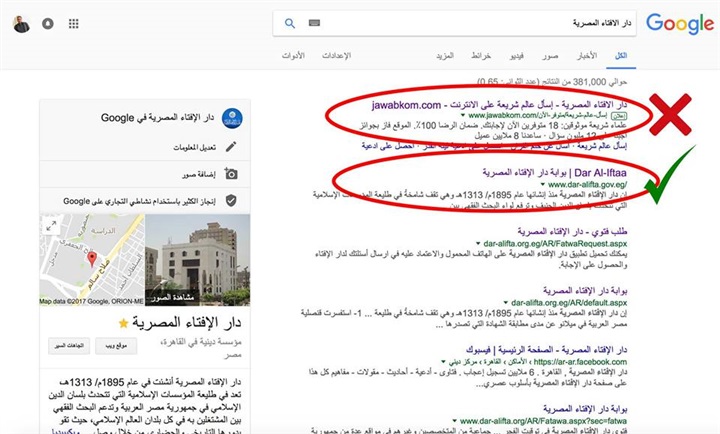Click the اتجاهات السير (Directions) button
This screenshot has height=434, width=720.
69,345
